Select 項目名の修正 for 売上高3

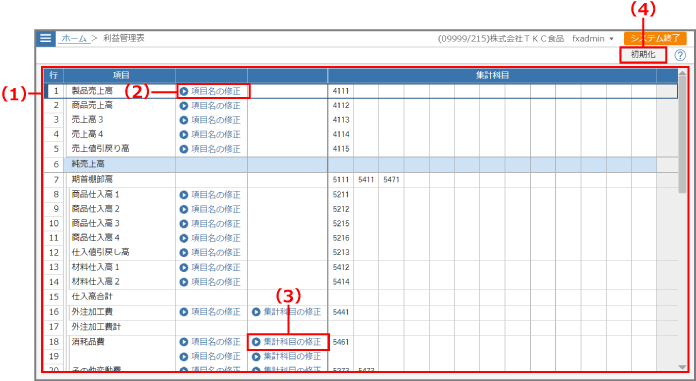210,120
